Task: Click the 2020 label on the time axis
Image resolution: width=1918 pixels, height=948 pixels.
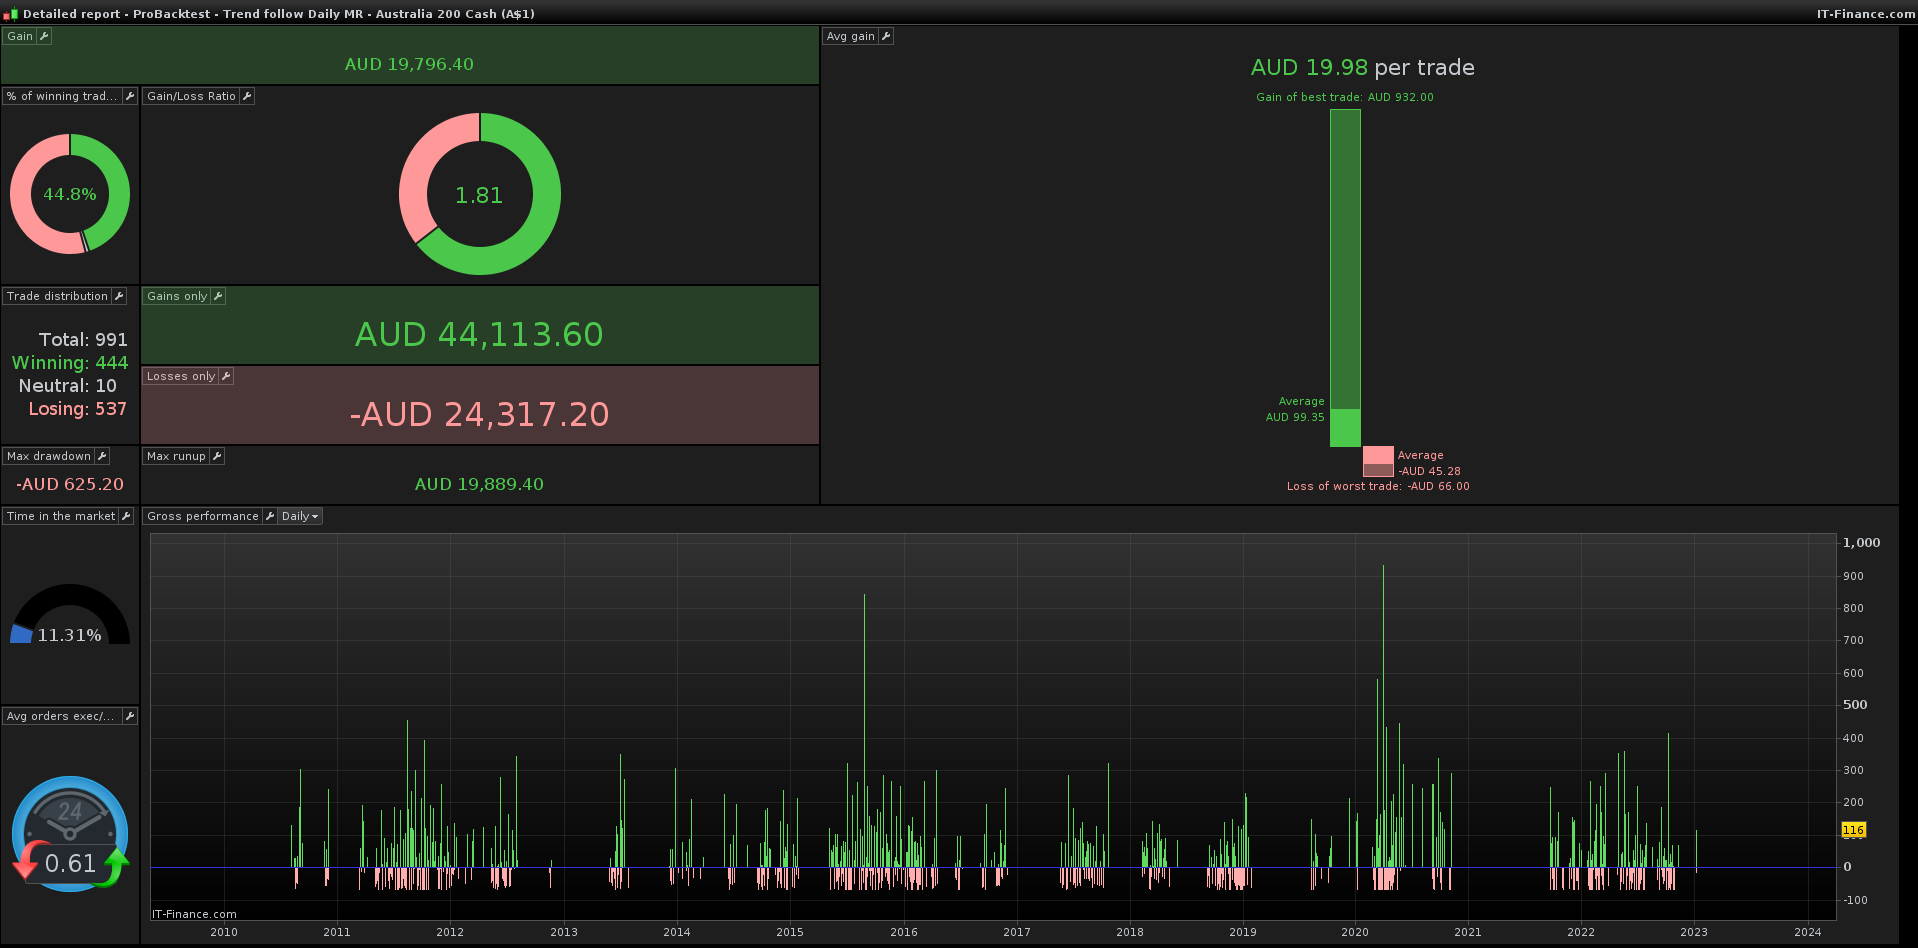Action: pos(1355,932)
